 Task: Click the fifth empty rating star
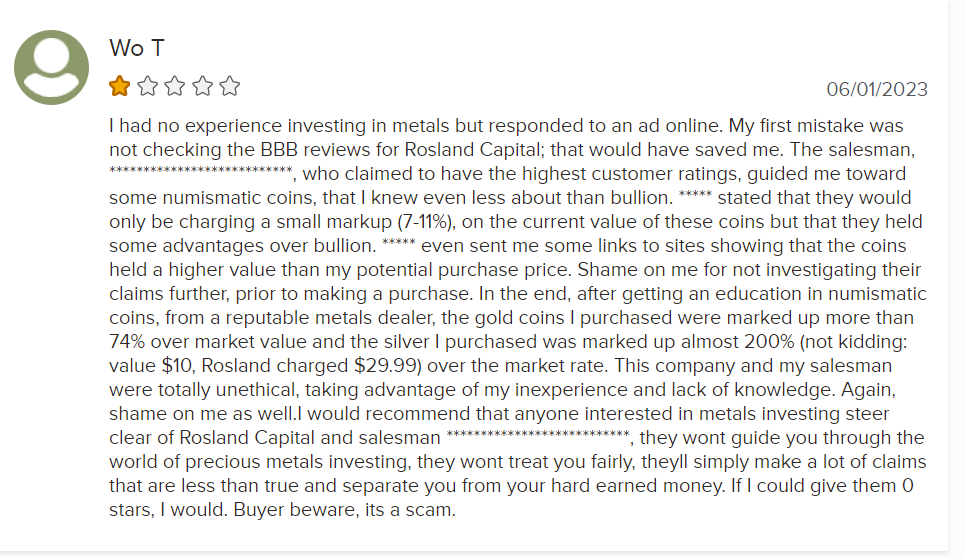click(230, 86)
